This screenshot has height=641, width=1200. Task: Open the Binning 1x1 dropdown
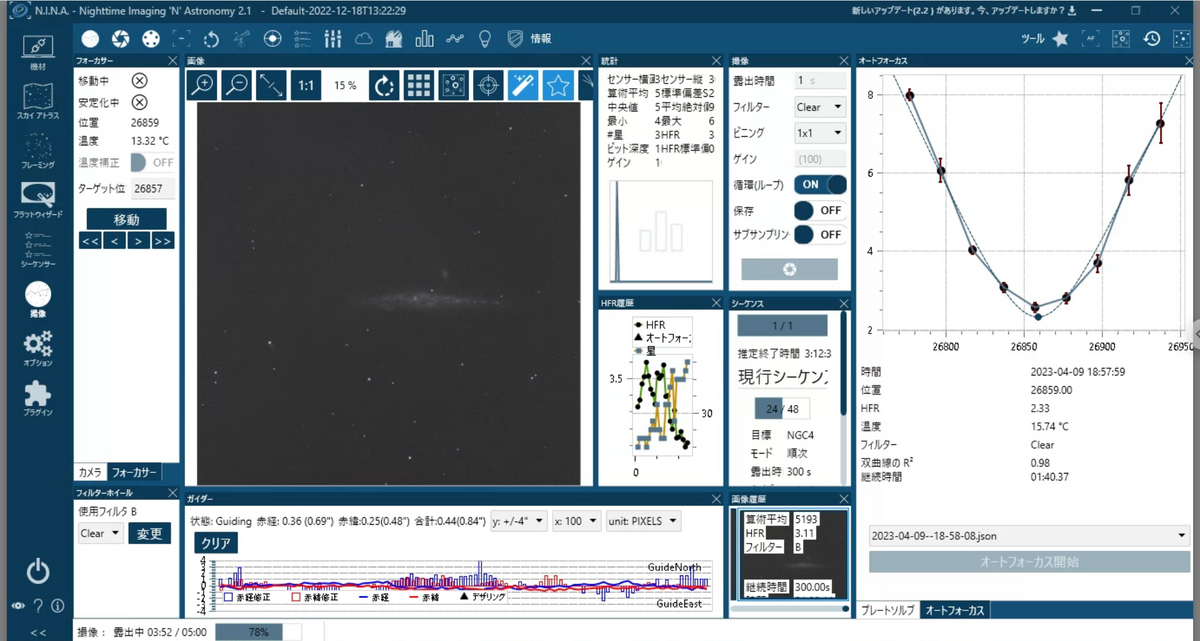click(x=819, y=132)
